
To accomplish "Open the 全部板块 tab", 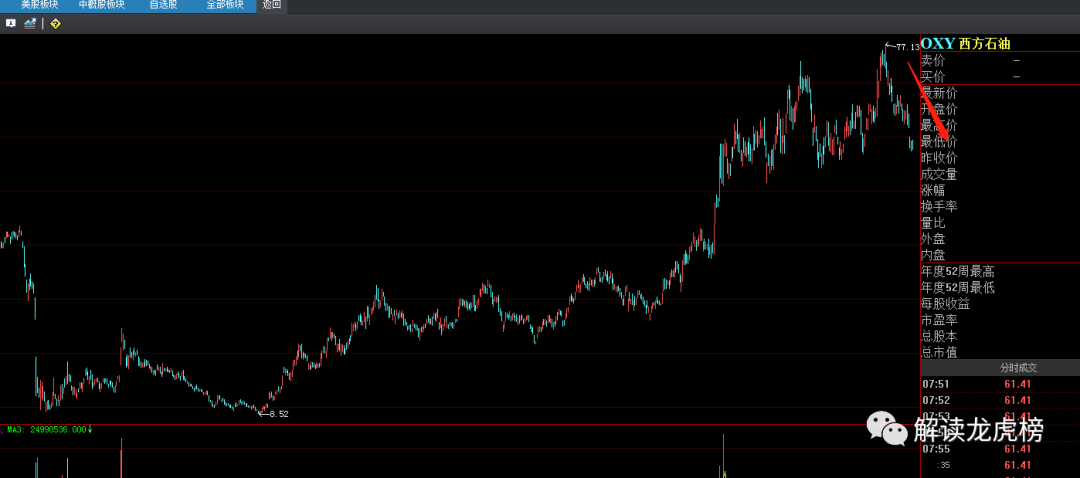I will pos(225,5).
